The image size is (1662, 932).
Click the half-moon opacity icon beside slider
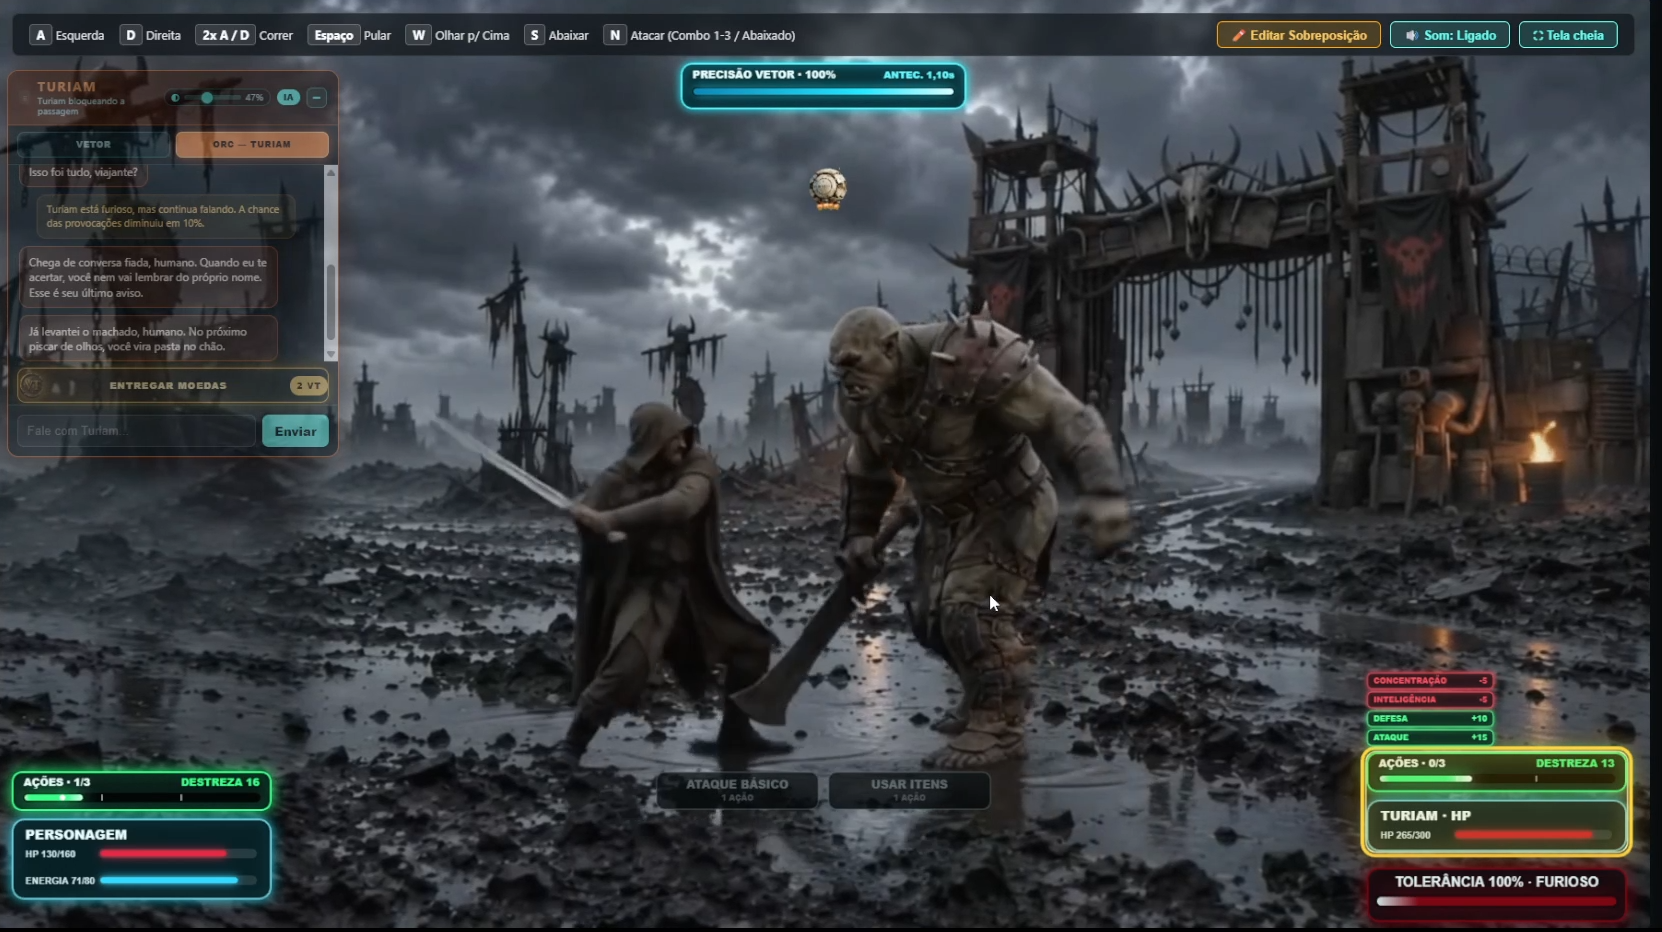click(175, 98)
